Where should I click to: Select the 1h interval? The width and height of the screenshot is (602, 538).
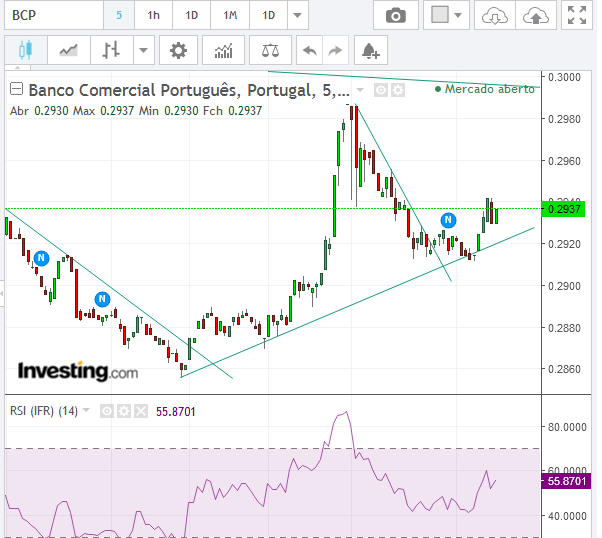(154, 15)
